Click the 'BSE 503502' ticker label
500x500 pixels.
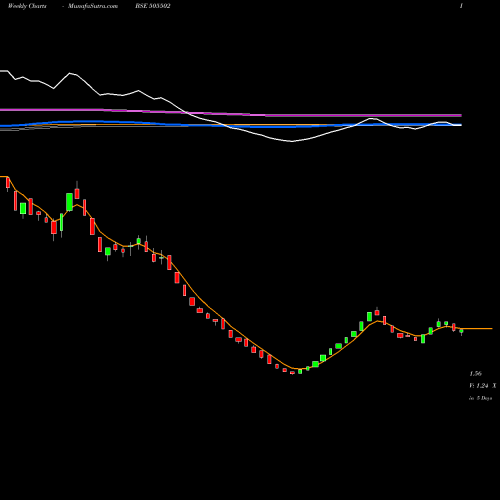coord(153,6)
